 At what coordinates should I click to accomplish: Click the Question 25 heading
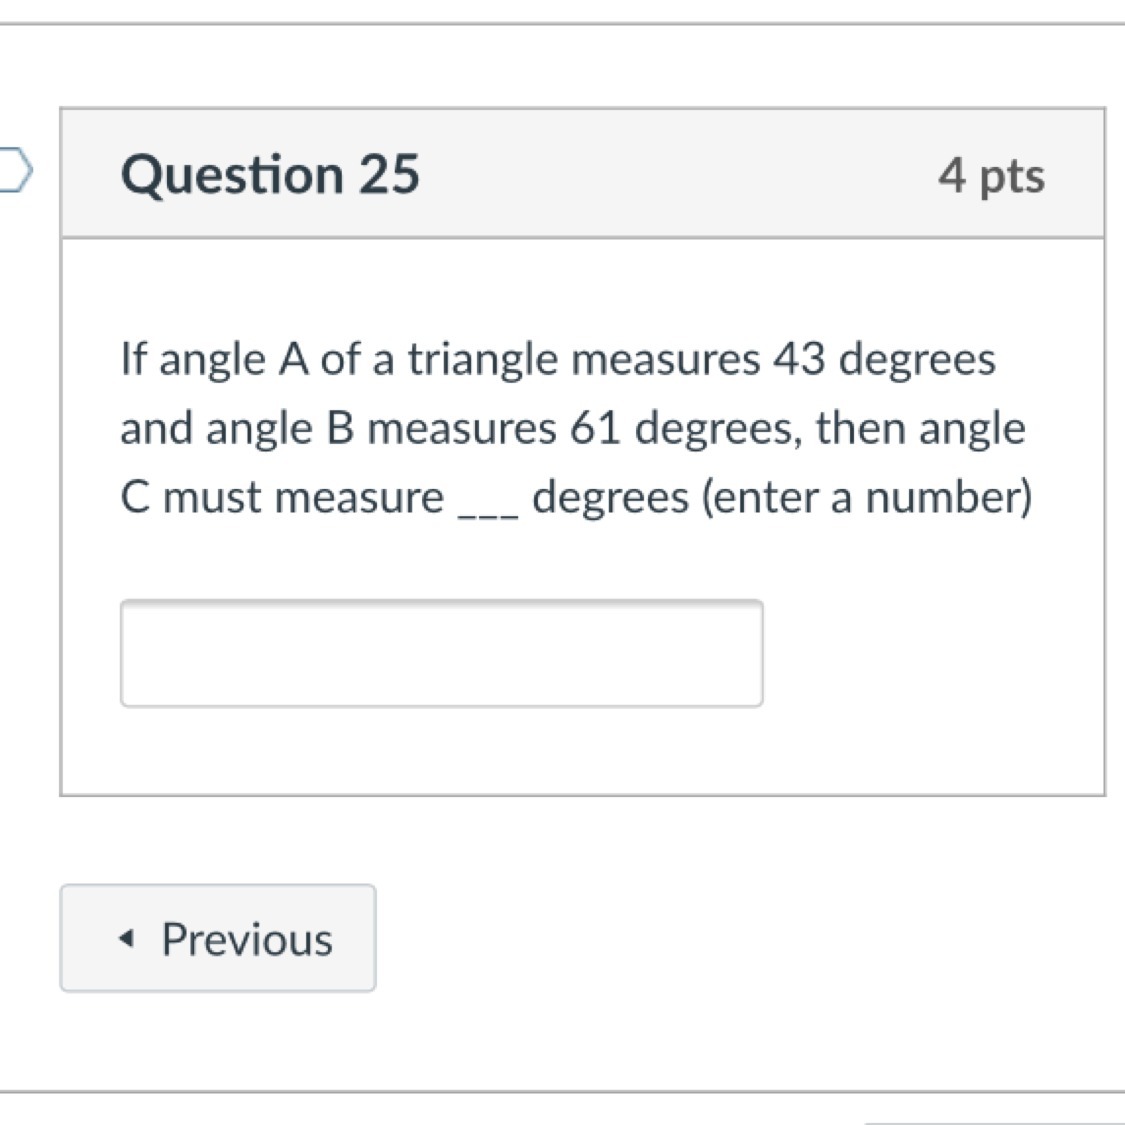[x=270, y=174]
